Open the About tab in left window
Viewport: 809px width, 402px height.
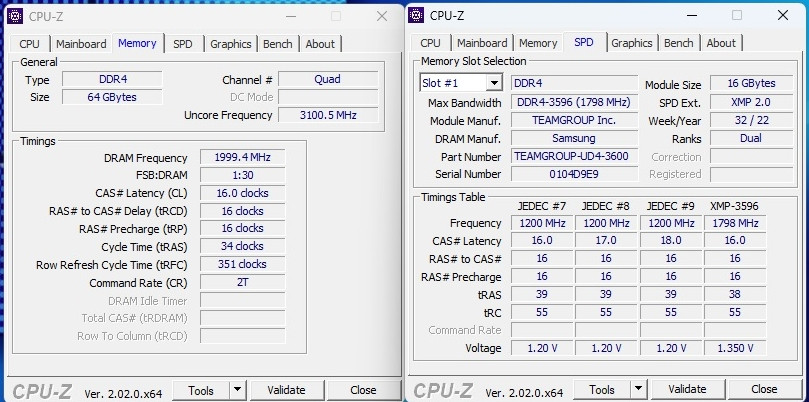320,44
